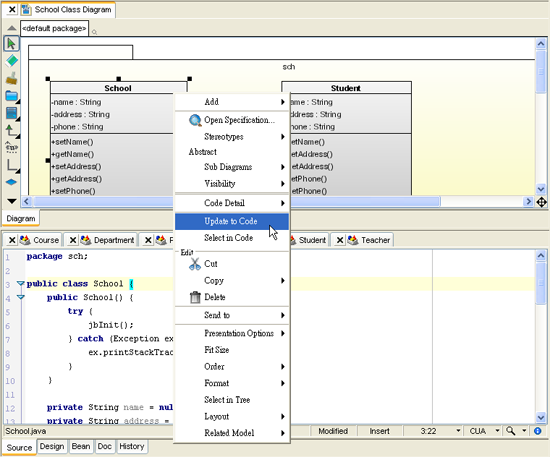Switch to the Department code tab
This screenshot has width=550, height=457.
pyautogui.click(x=114, y=240)
